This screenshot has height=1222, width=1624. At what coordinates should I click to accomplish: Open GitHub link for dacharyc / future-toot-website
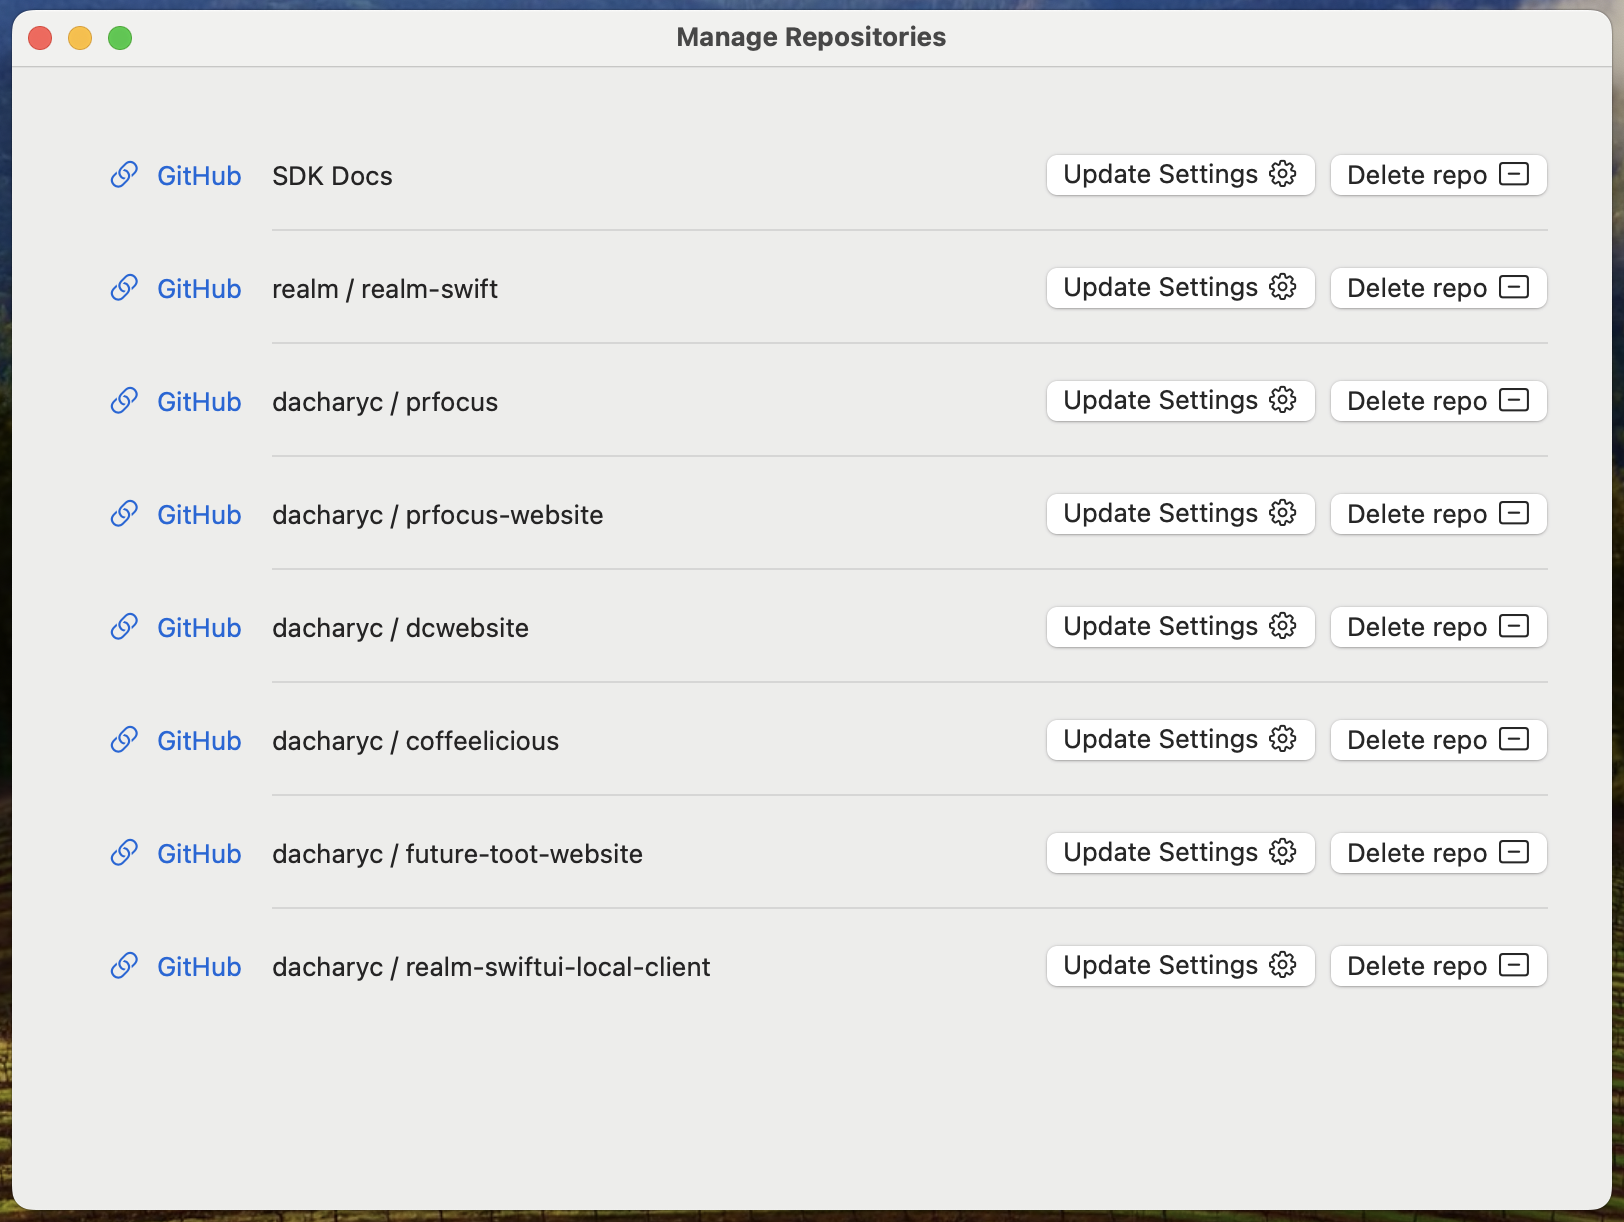199,854
